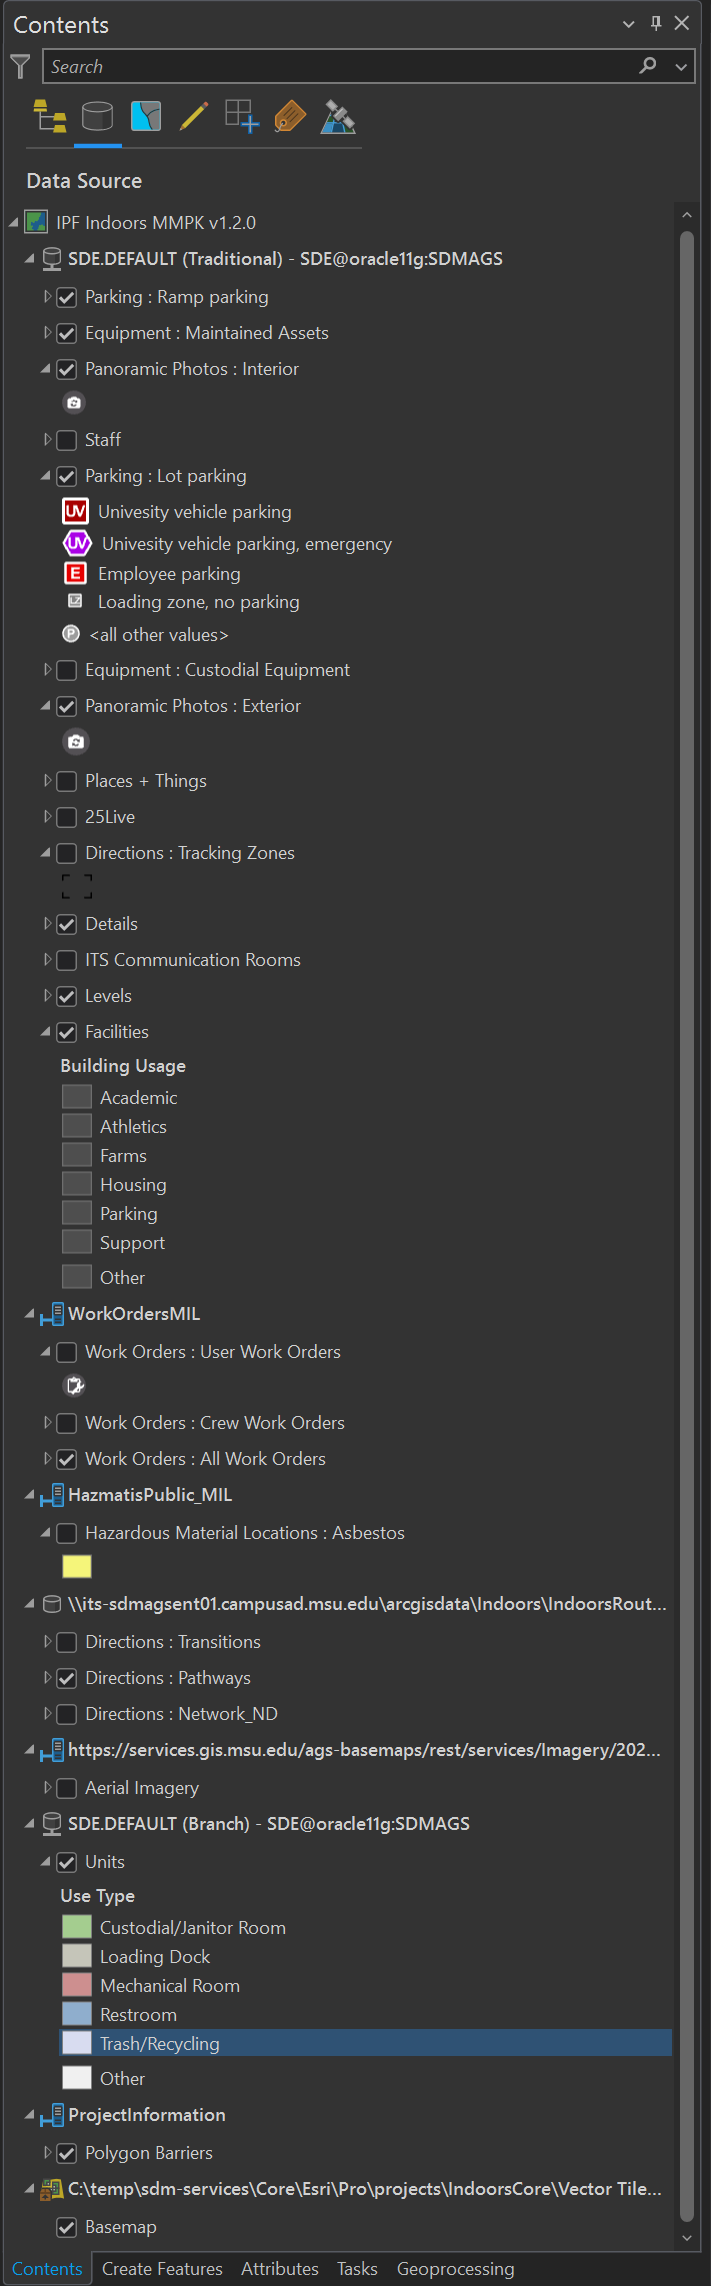Turn on the Aerial Imagery layer
711x2286 pixels.
click(x=66, y=1788)
